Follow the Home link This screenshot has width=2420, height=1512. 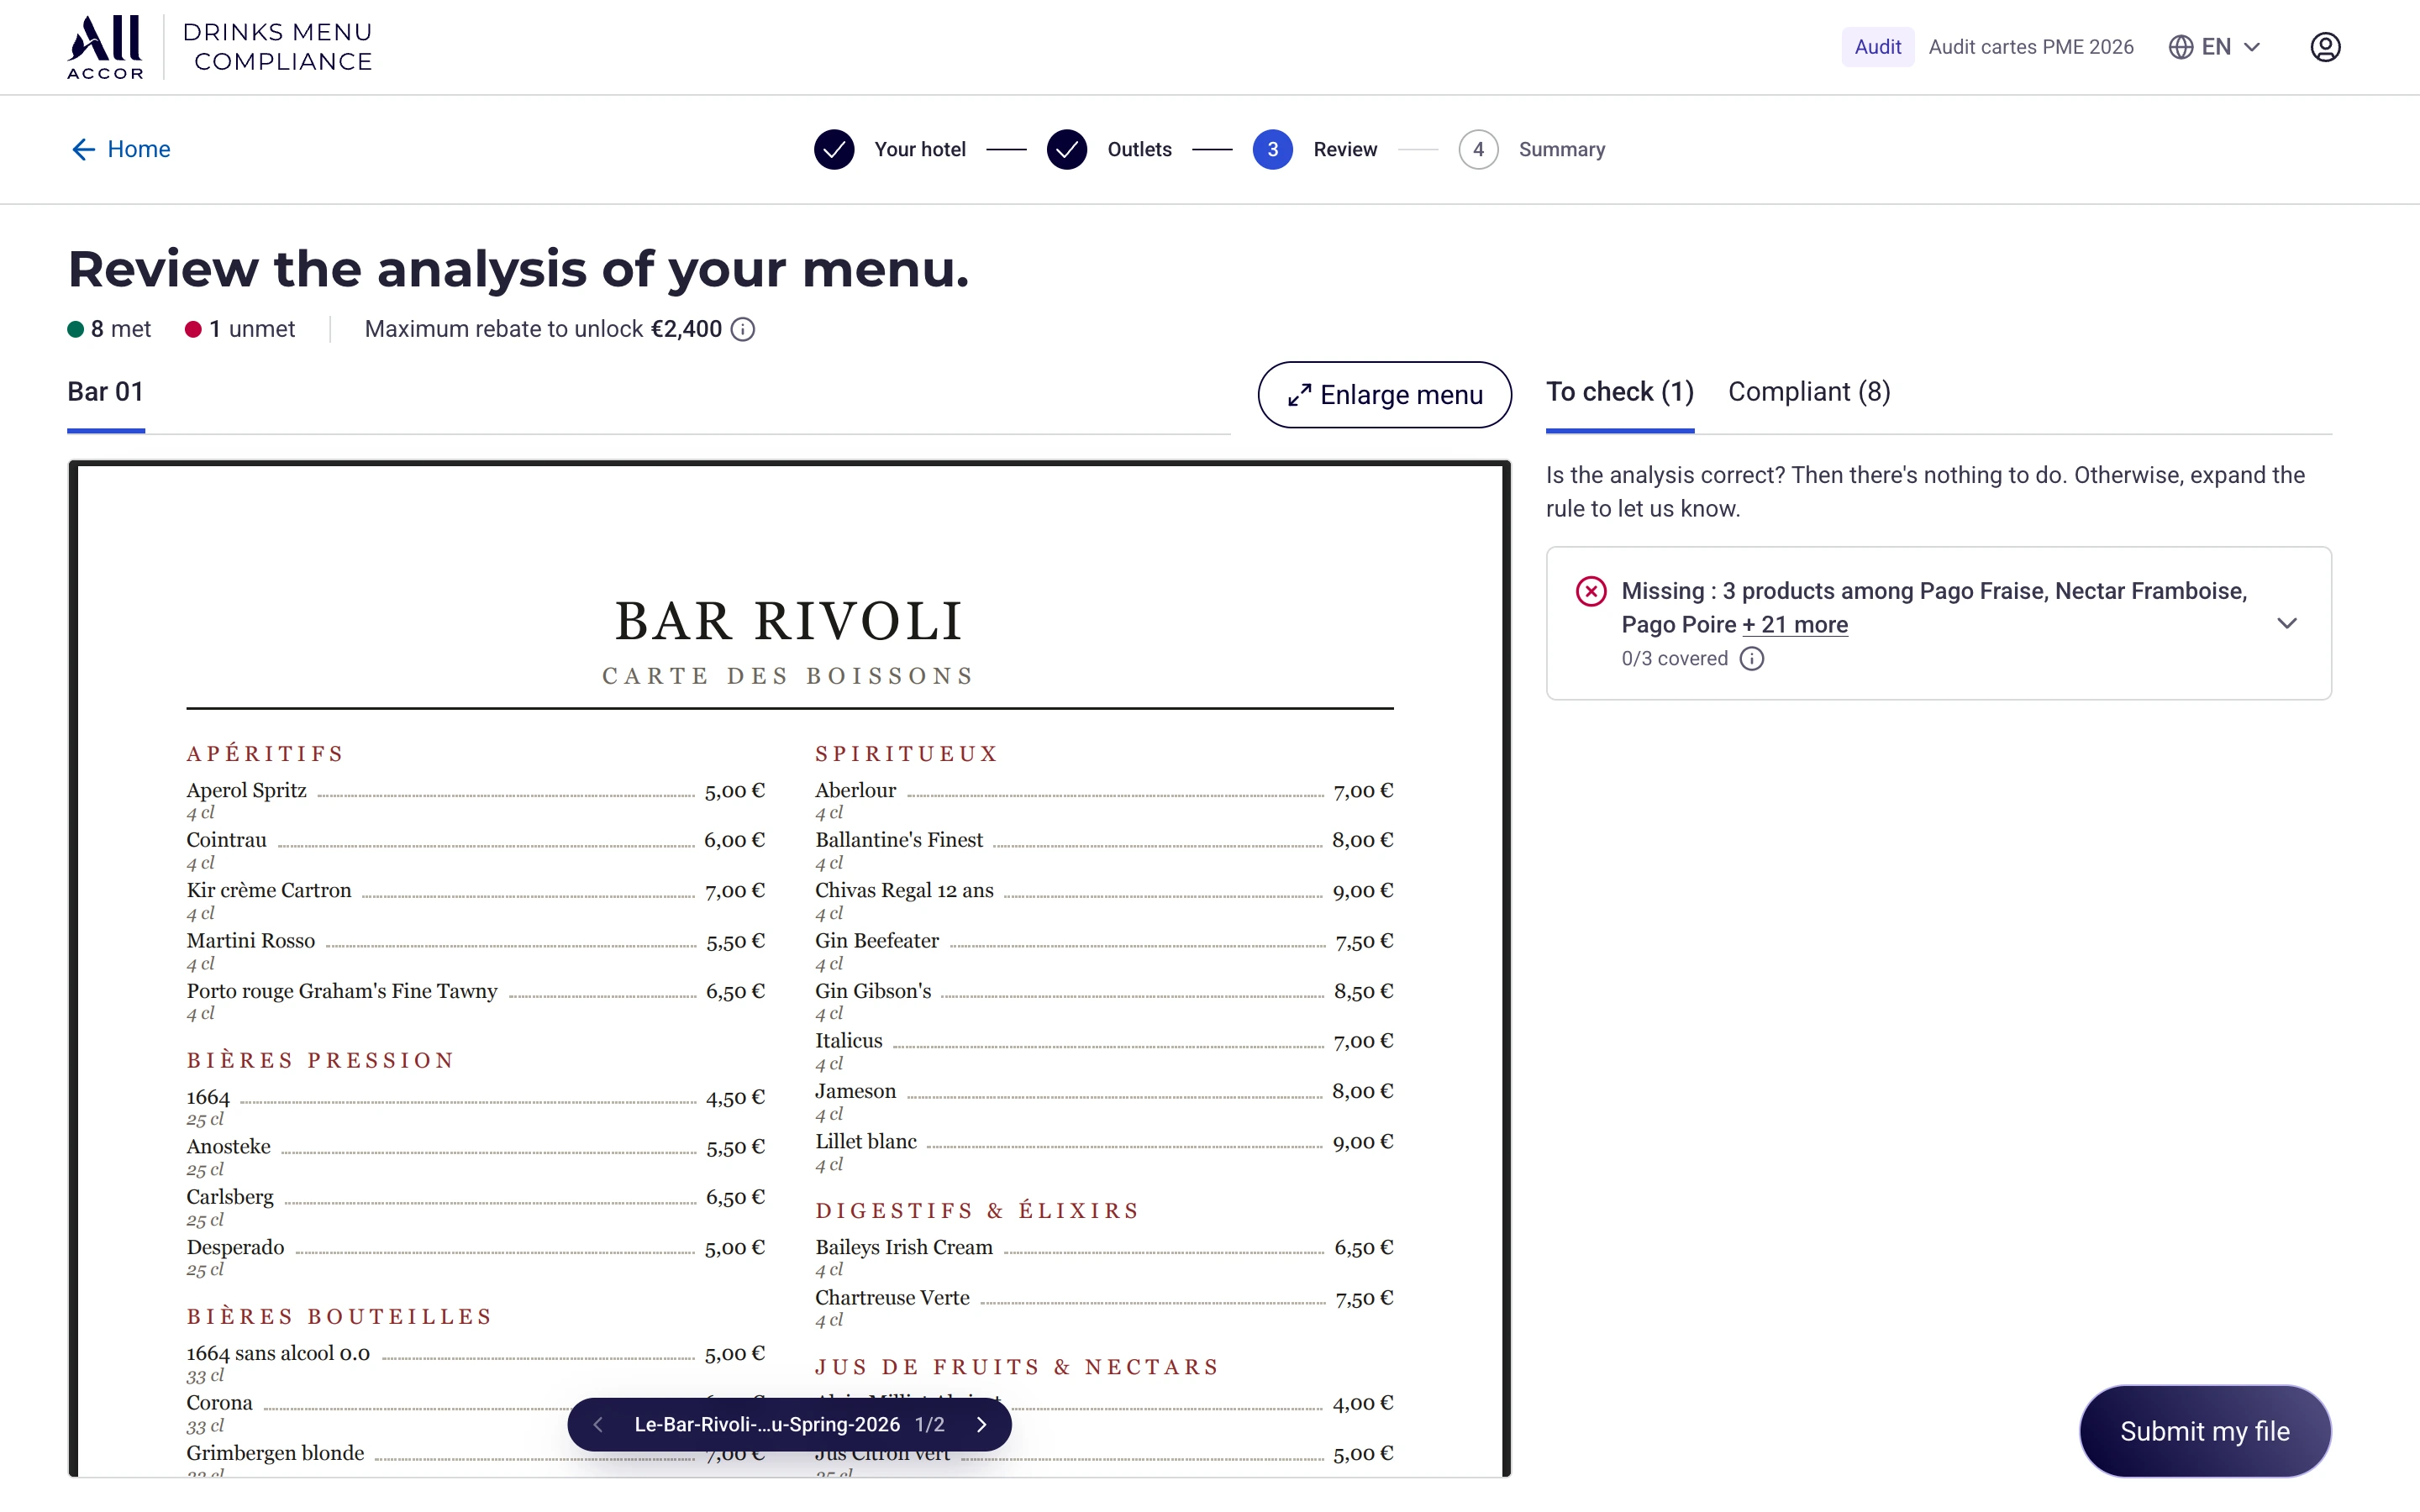coord(138,149)
